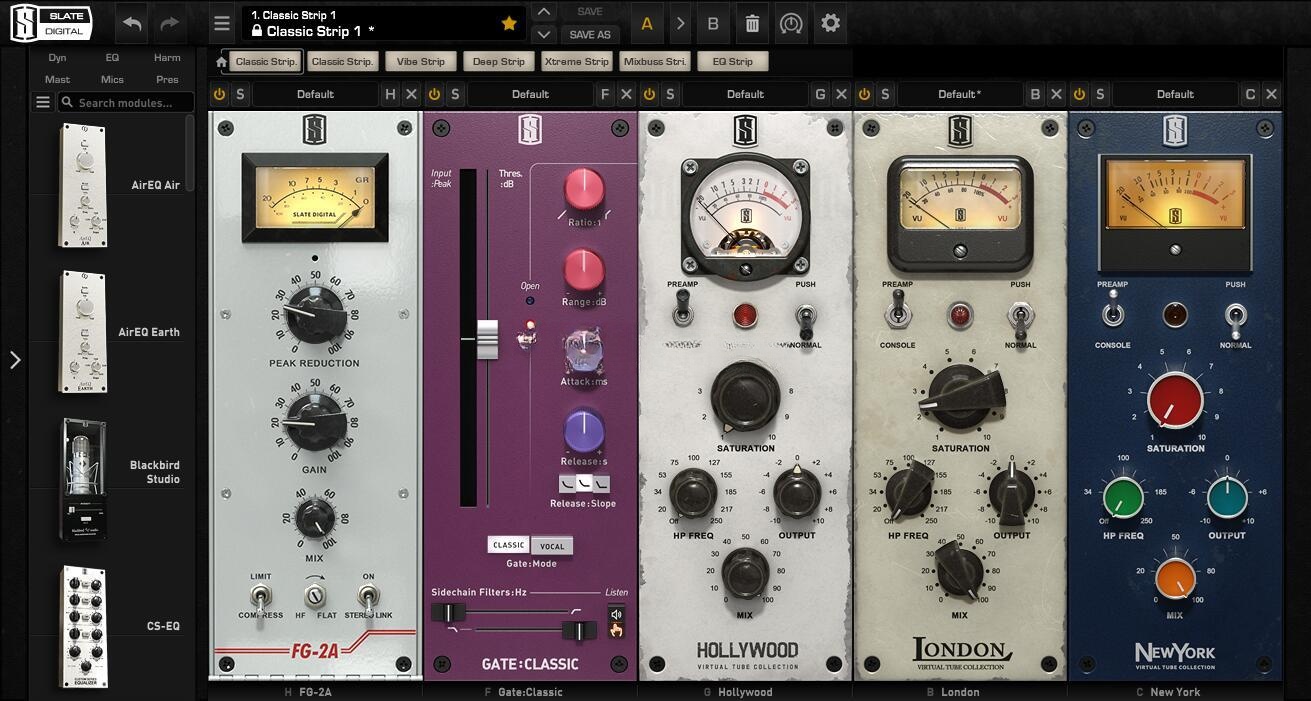1311x701 pixels.
Task: Remove the Gate:Classic module with X
Action: pos(626,94)
